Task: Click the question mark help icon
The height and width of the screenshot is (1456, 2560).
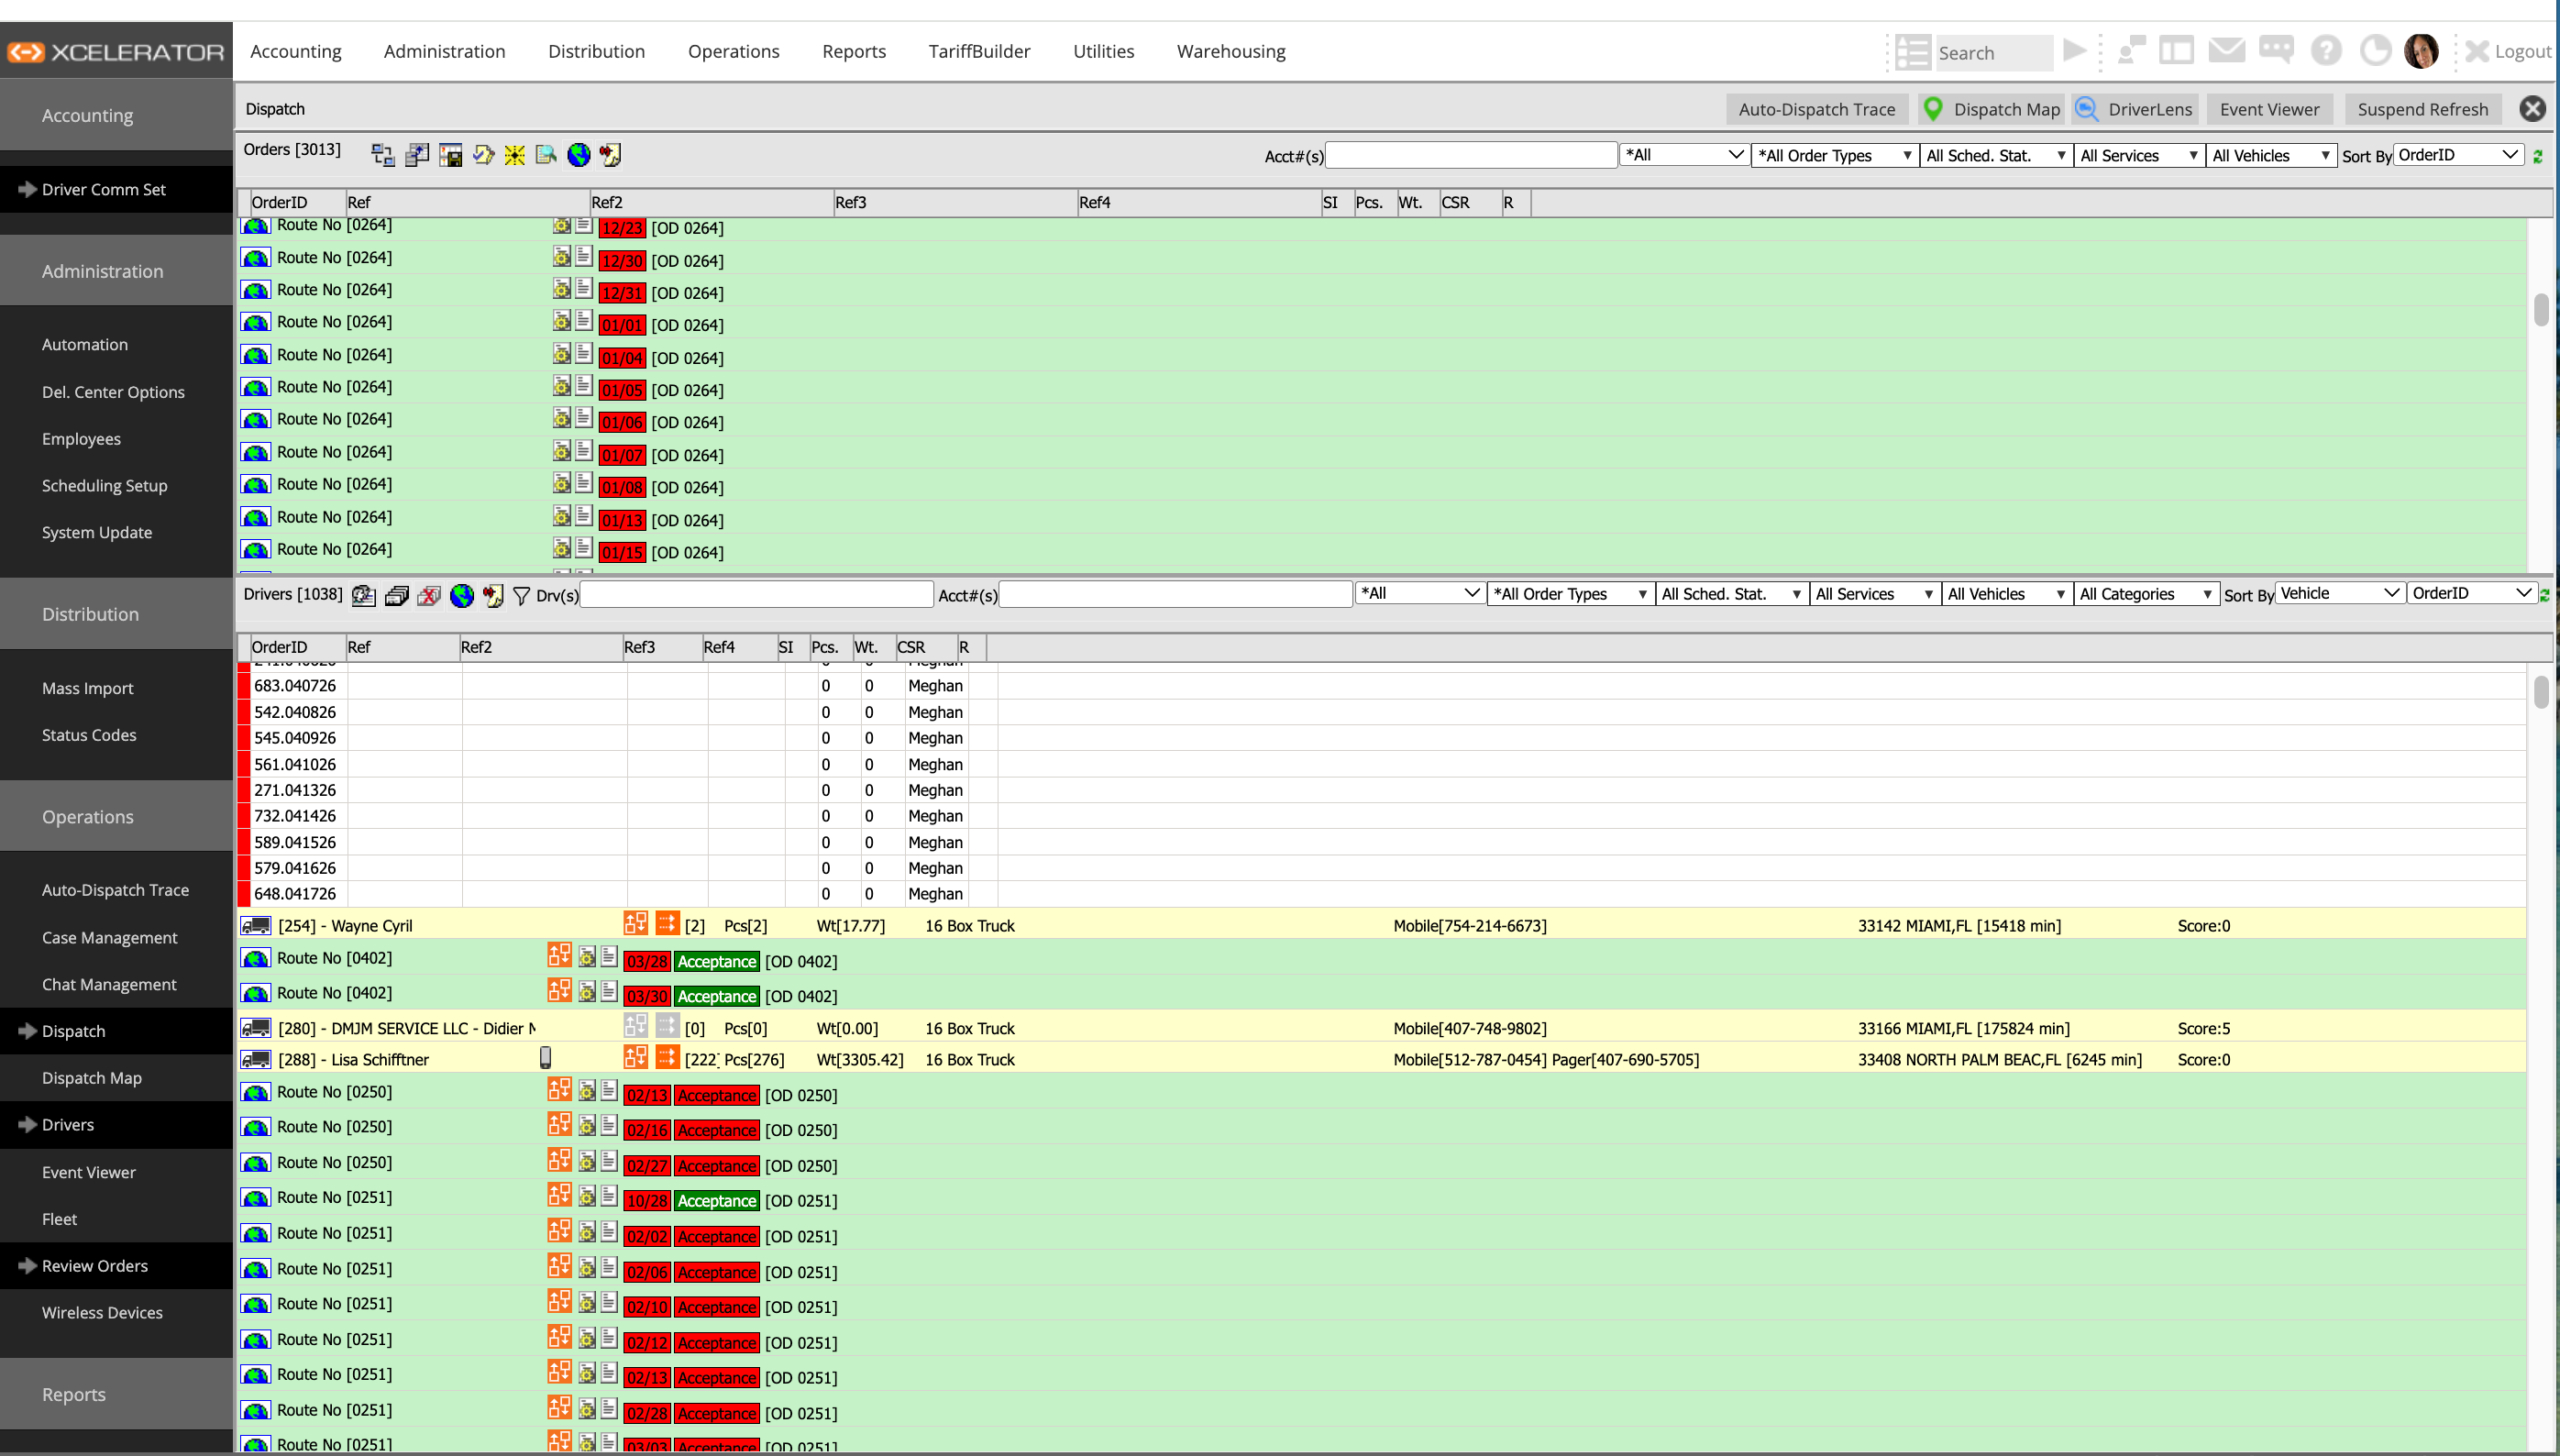Action: [x=2326, y=50]
